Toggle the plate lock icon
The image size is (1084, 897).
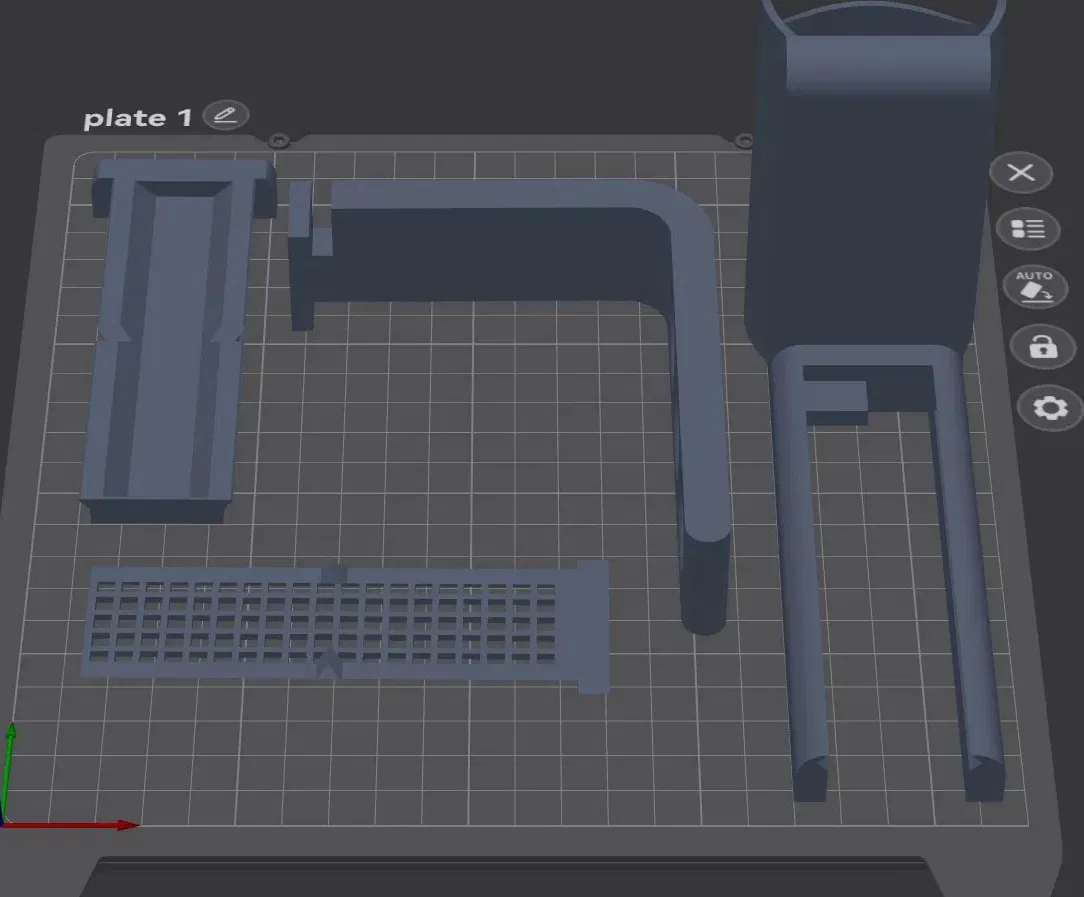[x=1043, y=346]
